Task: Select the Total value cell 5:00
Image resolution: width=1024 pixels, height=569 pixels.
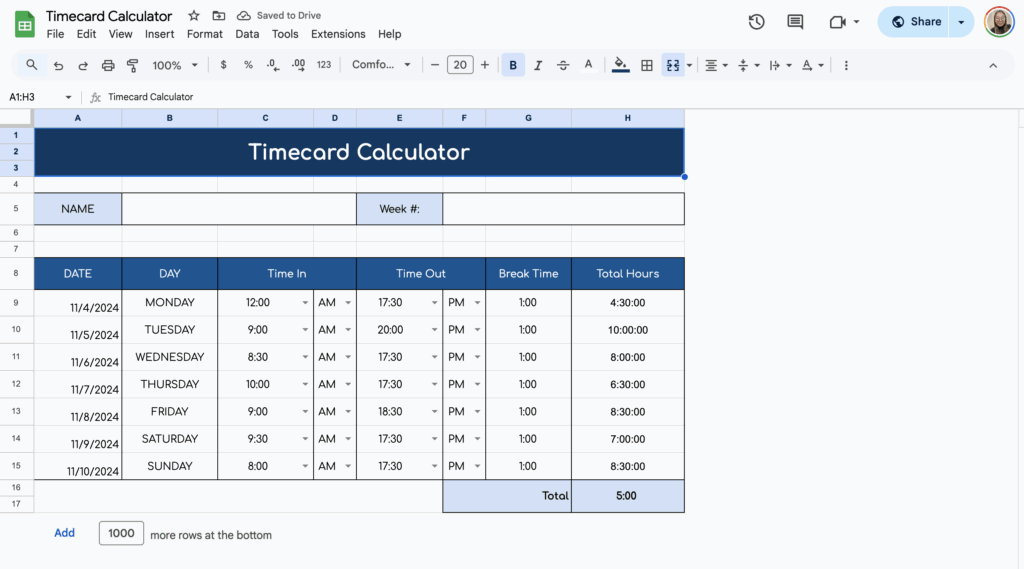Action: tap(628, 496)
